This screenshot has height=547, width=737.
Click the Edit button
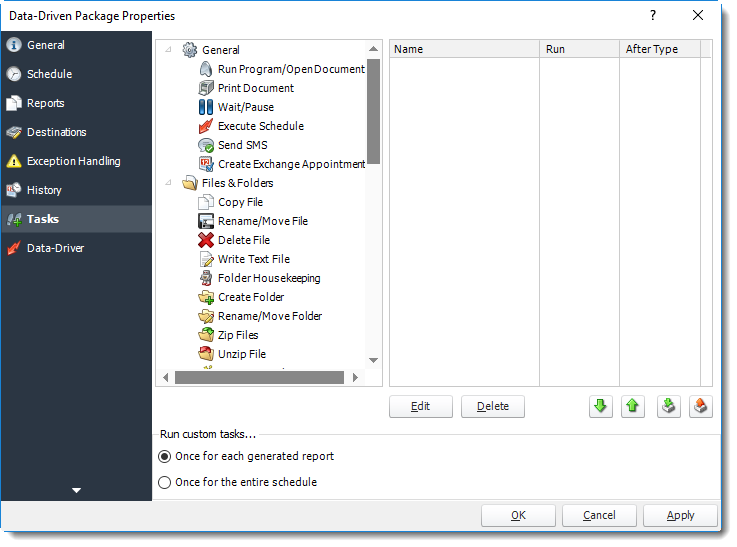point(421,406)
